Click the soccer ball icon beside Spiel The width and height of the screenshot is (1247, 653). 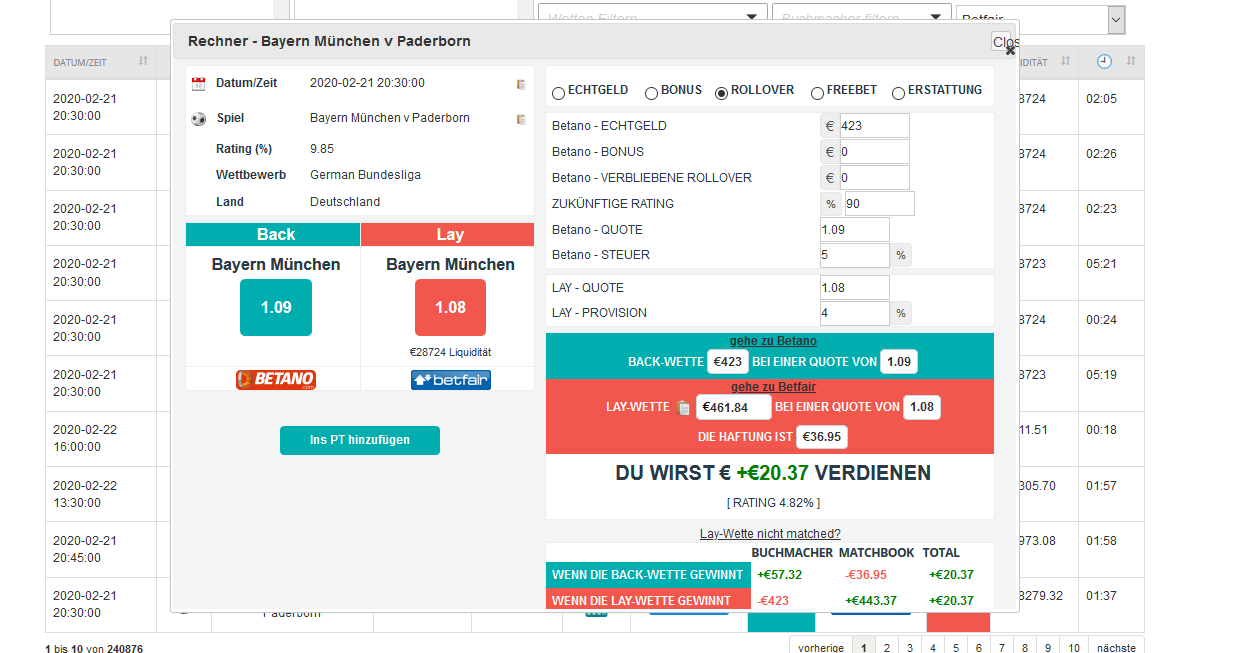click(x=198, y=119)
